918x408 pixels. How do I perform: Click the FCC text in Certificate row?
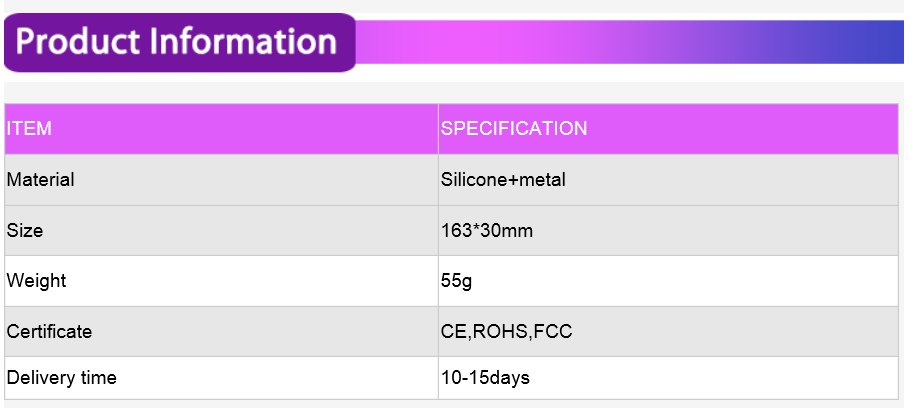(553, 331)
